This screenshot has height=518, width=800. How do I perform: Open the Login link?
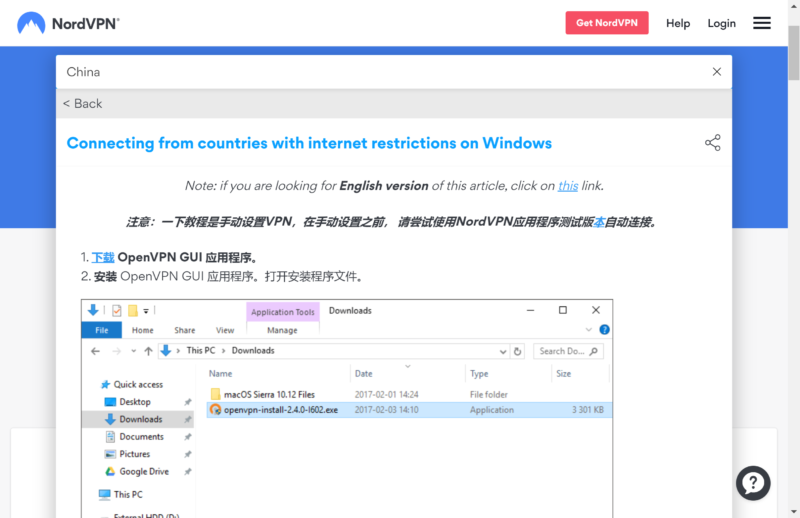pos(721,23)
